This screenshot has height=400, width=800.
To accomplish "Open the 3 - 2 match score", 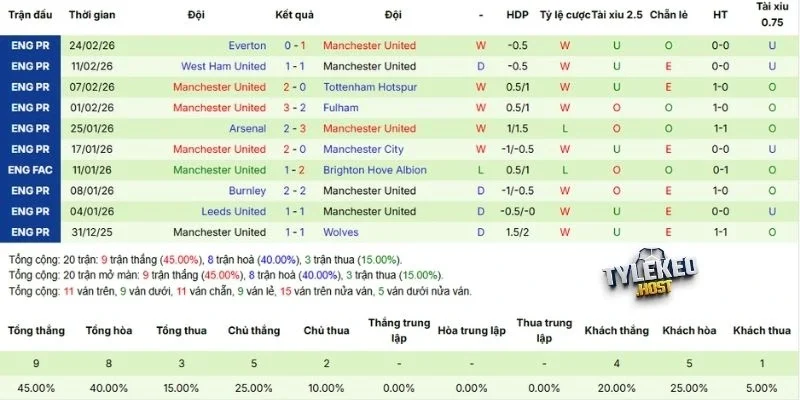I will point(294,108).
